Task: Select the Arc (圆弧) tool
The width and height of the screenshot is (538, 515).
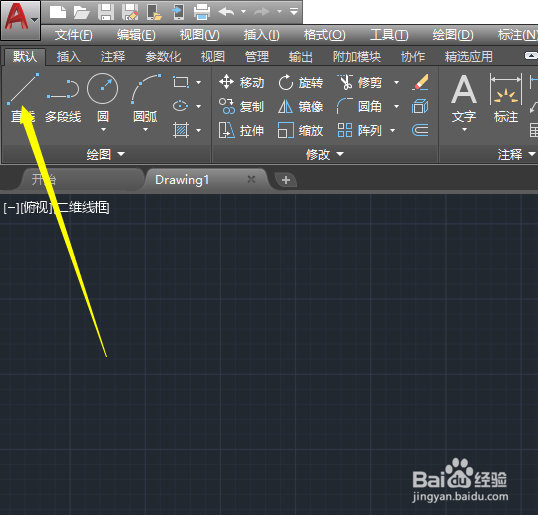Action: coord(145,98)
